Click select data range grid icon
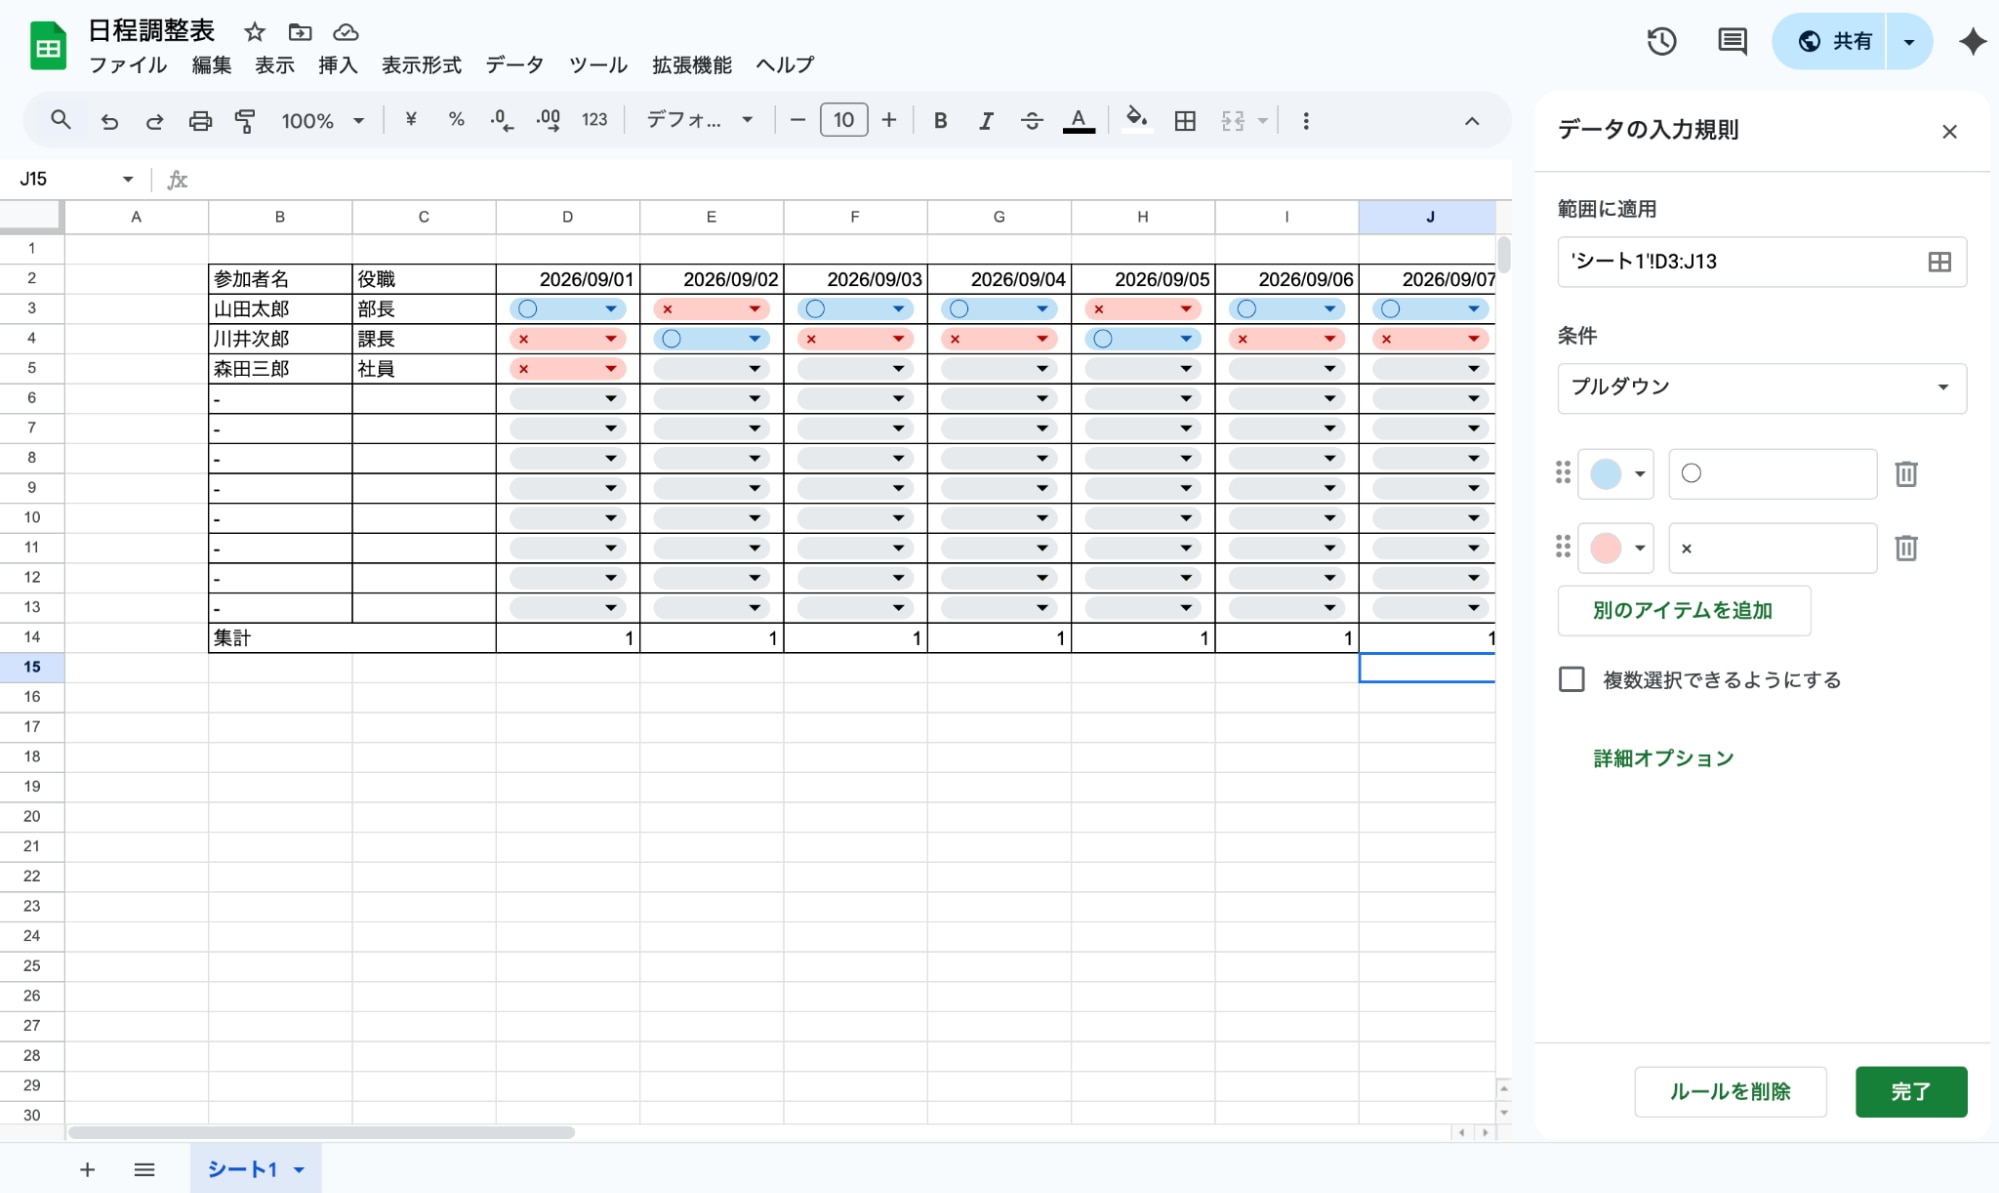This screenshot has height=1193, width=1999. tap(1939, 262)
